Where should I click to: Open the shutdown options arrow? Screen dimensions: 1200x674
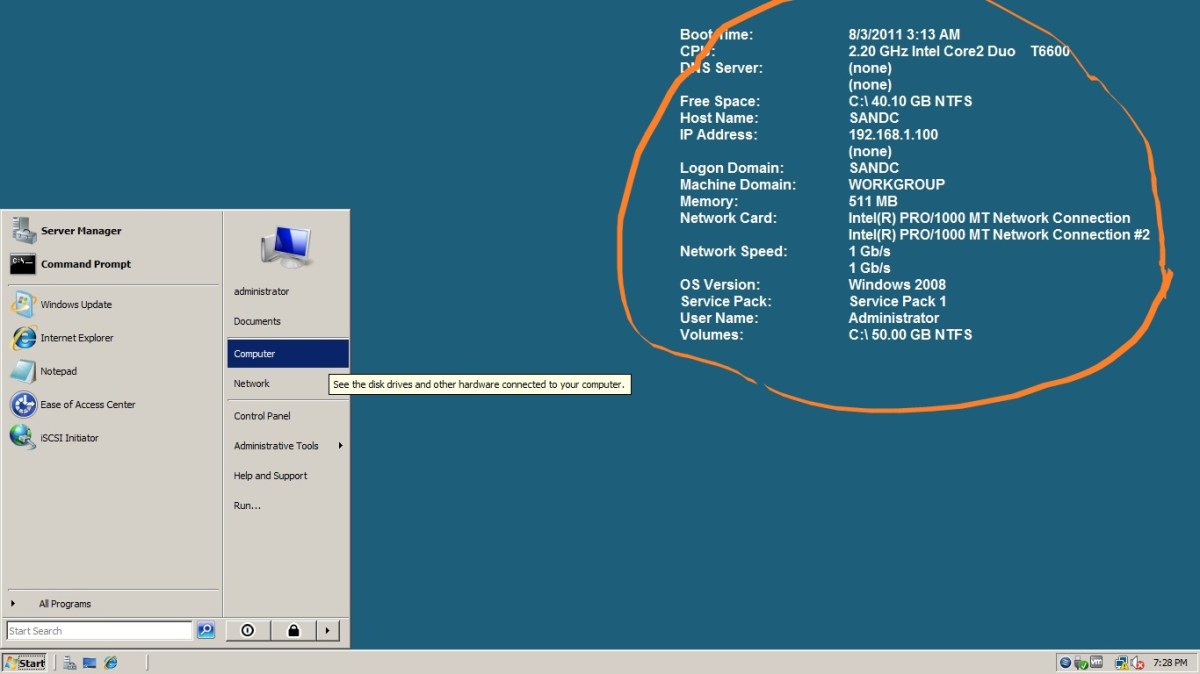coord(328,630)
